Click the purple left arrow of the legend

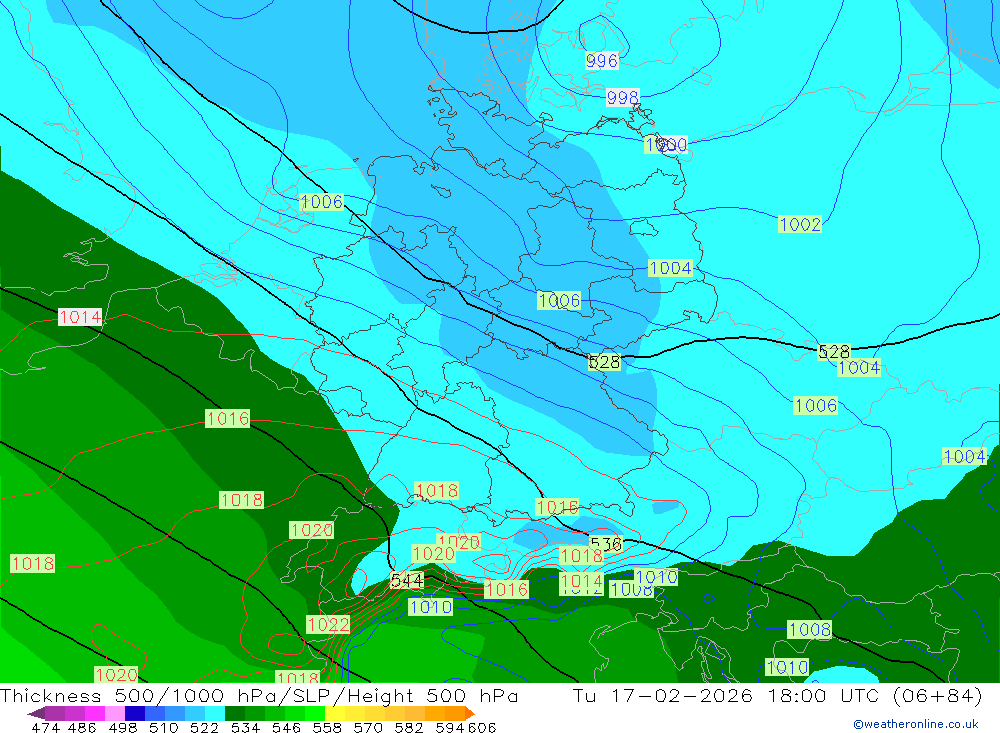click(36, 713)
